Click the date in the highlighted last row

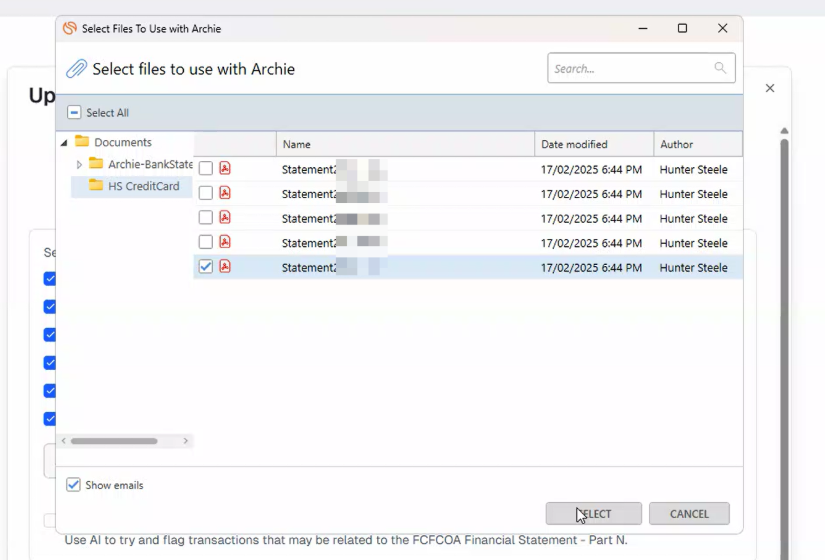[591, 267]
